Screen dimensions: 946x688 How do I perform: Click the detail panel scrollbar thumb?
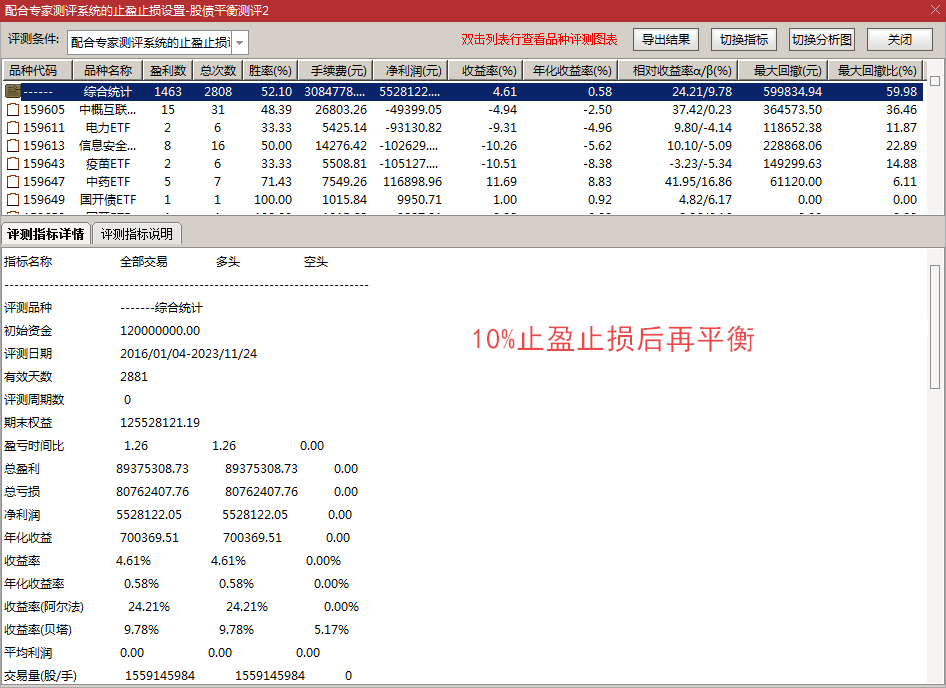point(935,326)
